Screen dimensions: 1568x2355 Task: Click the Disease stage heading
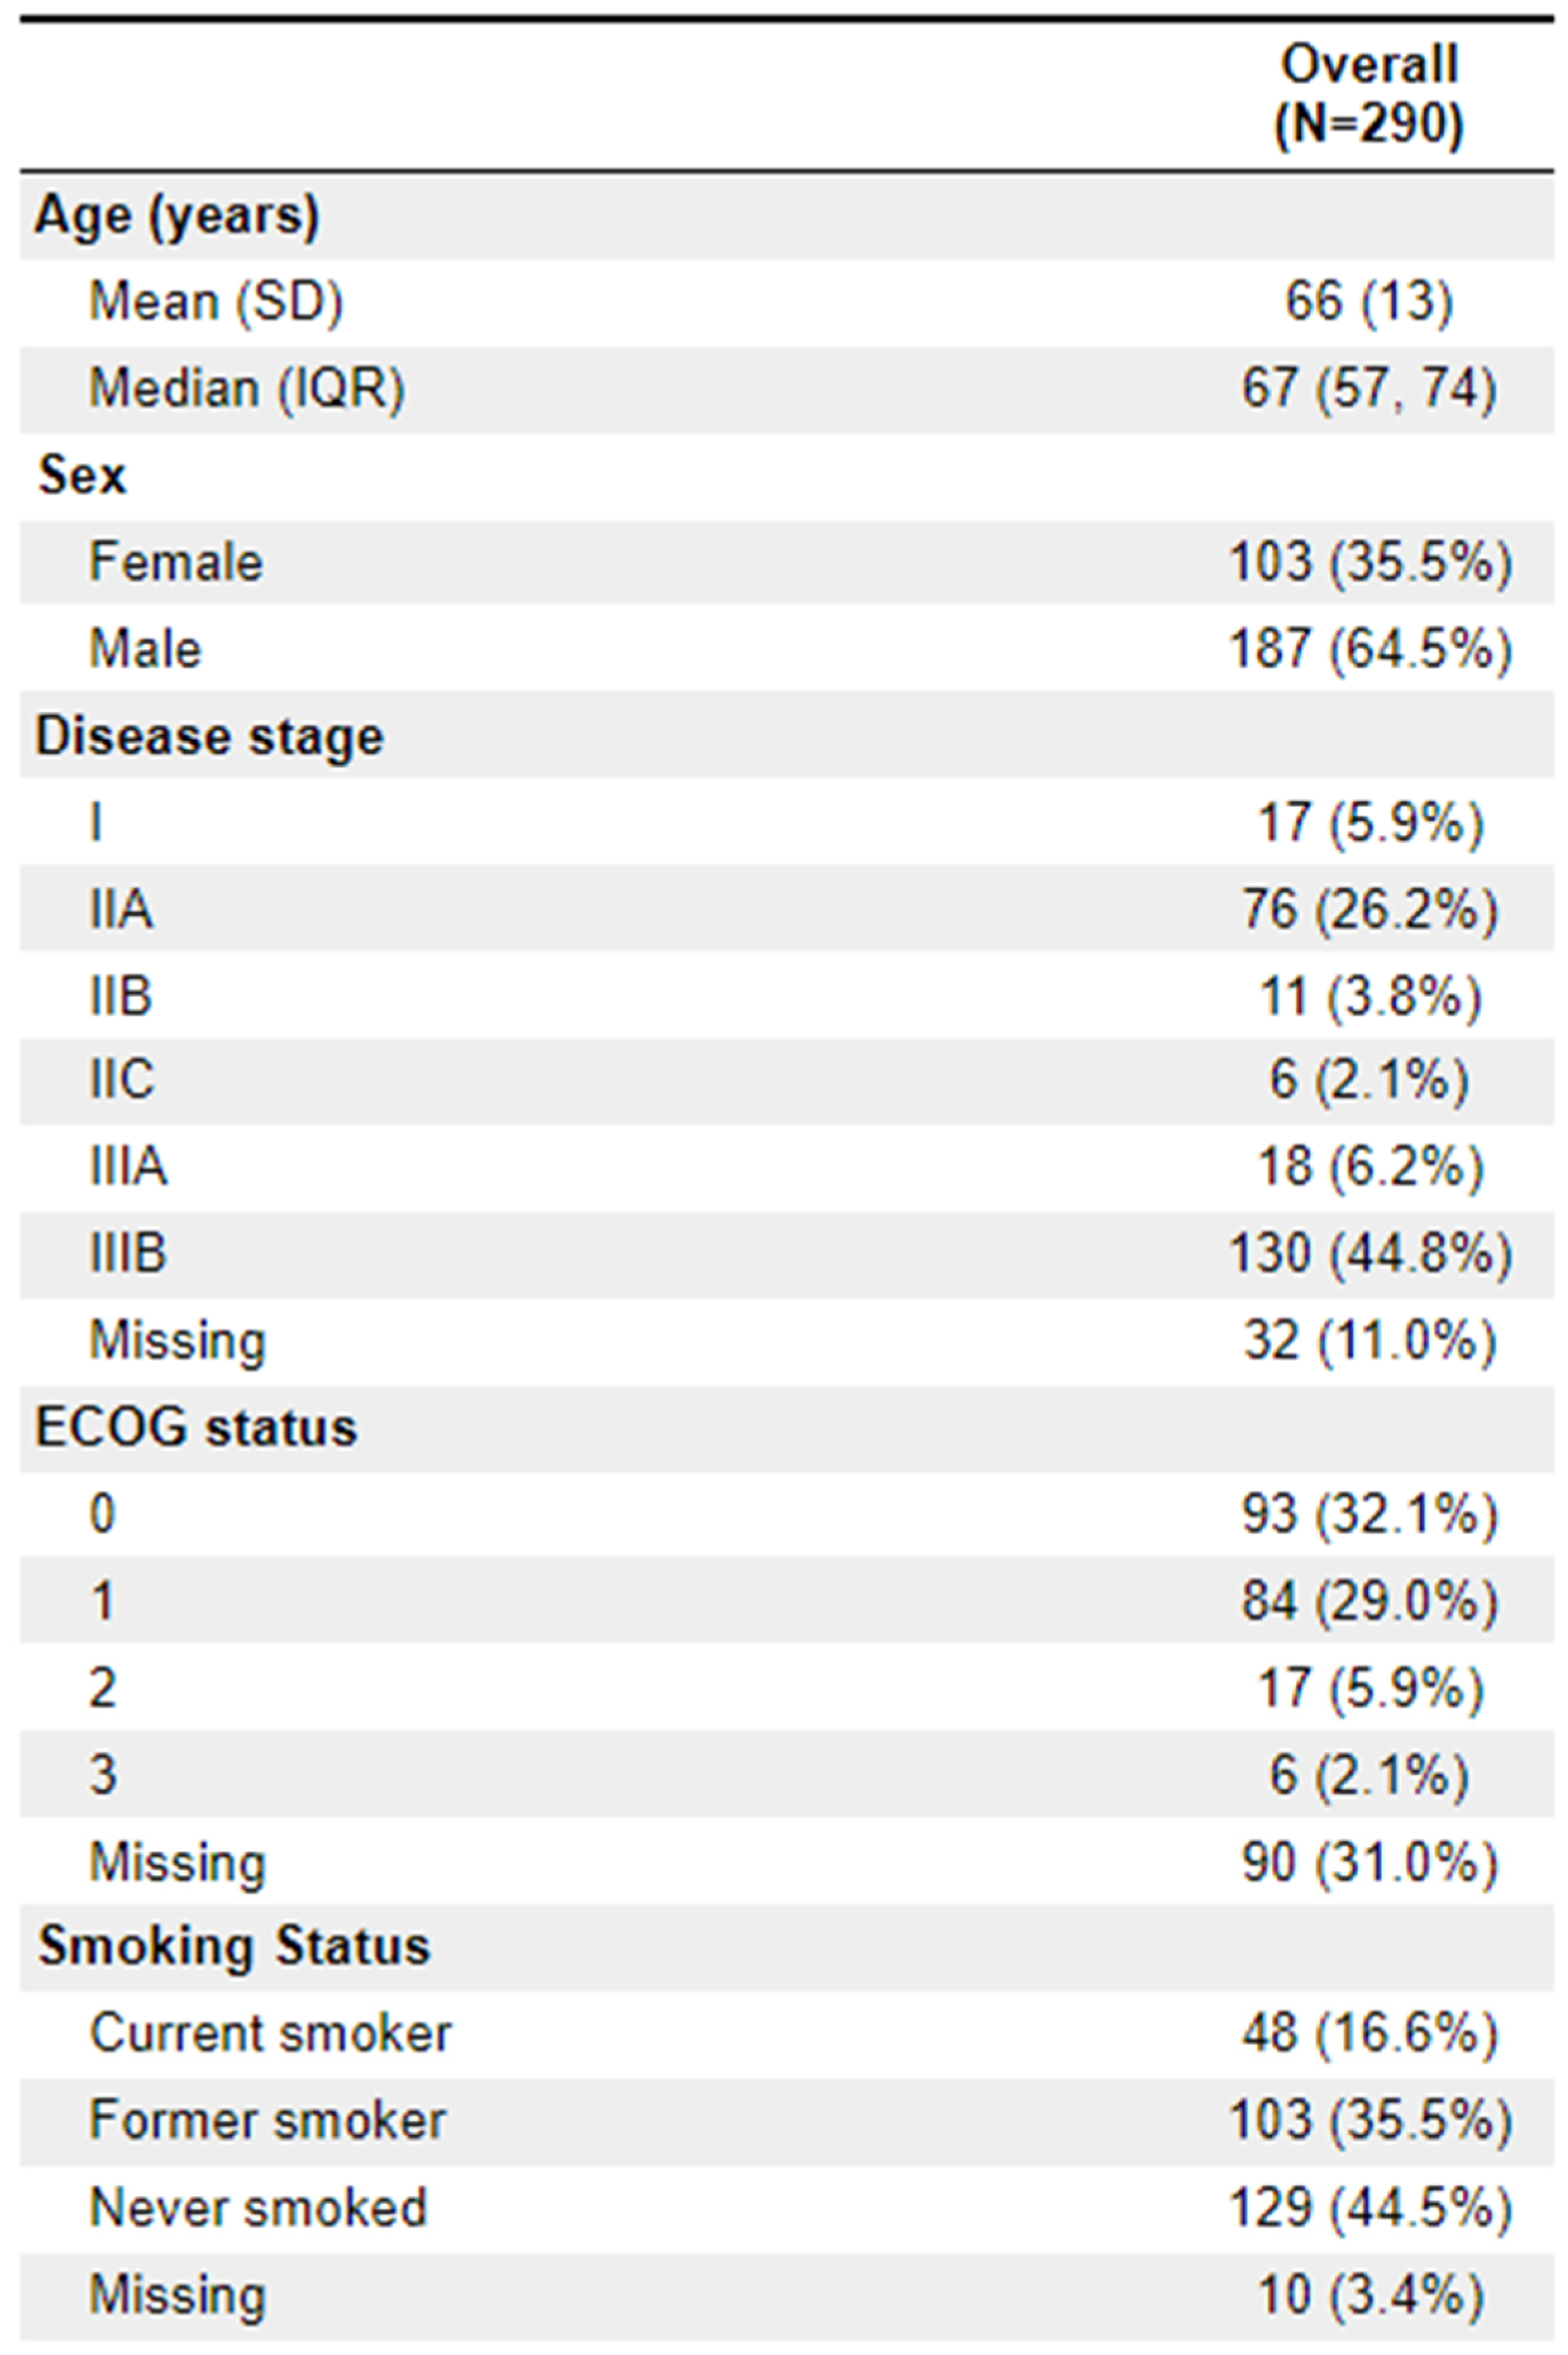209,737
